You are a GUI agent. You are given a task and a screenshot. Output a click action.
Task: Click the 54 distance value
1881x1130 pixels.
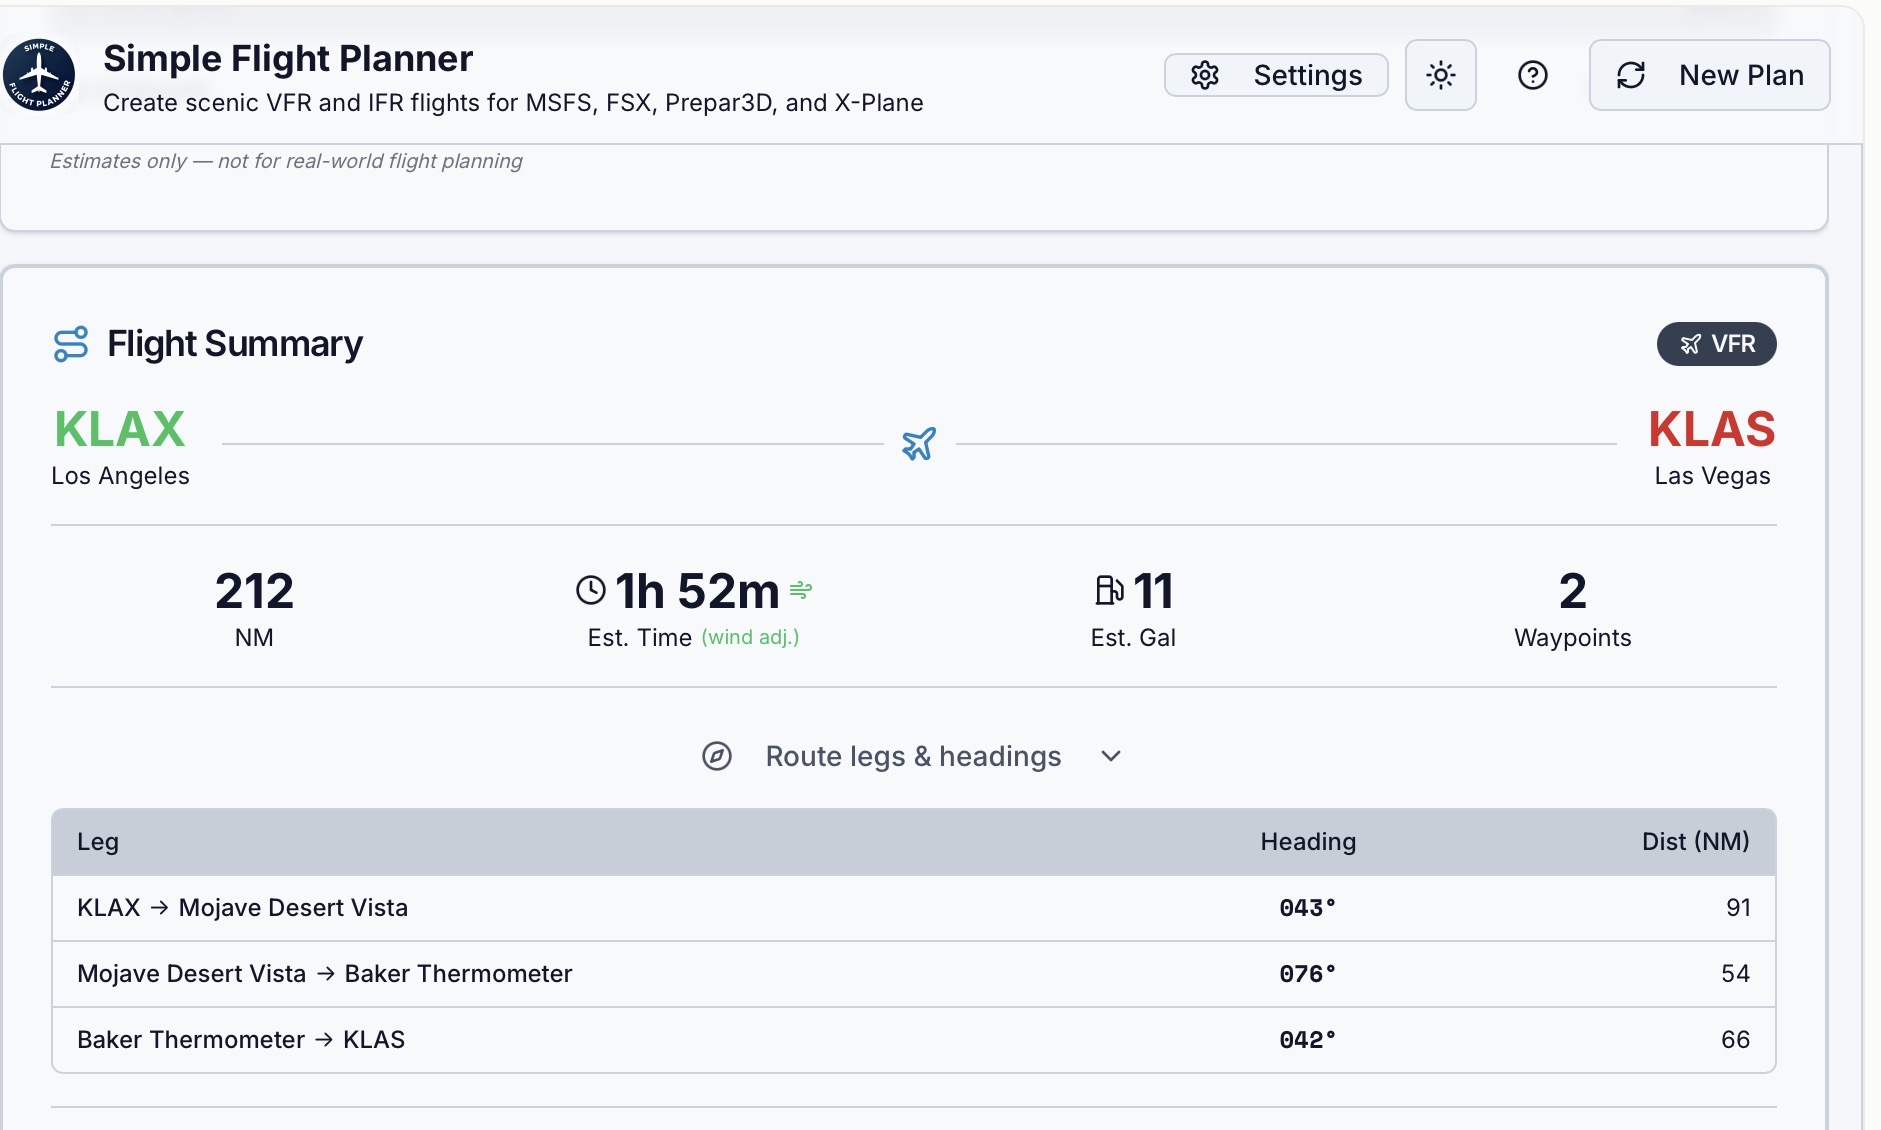[x=1736, y=974]
